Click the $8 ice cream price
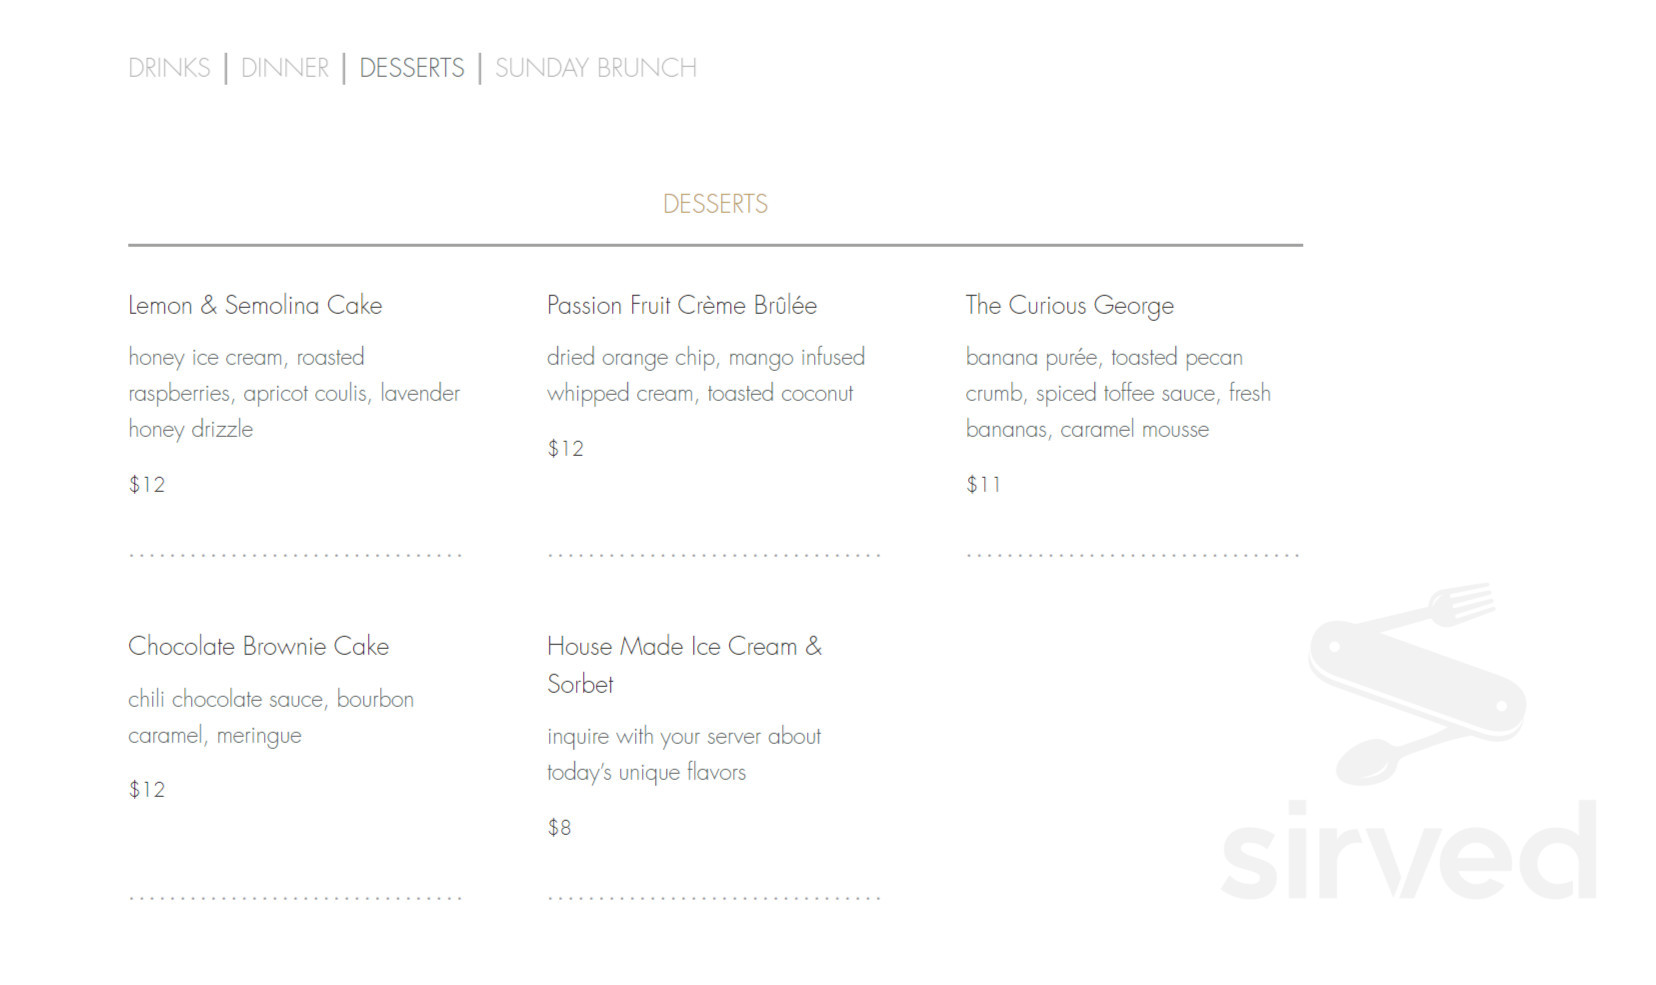 (x=557, y=826)
